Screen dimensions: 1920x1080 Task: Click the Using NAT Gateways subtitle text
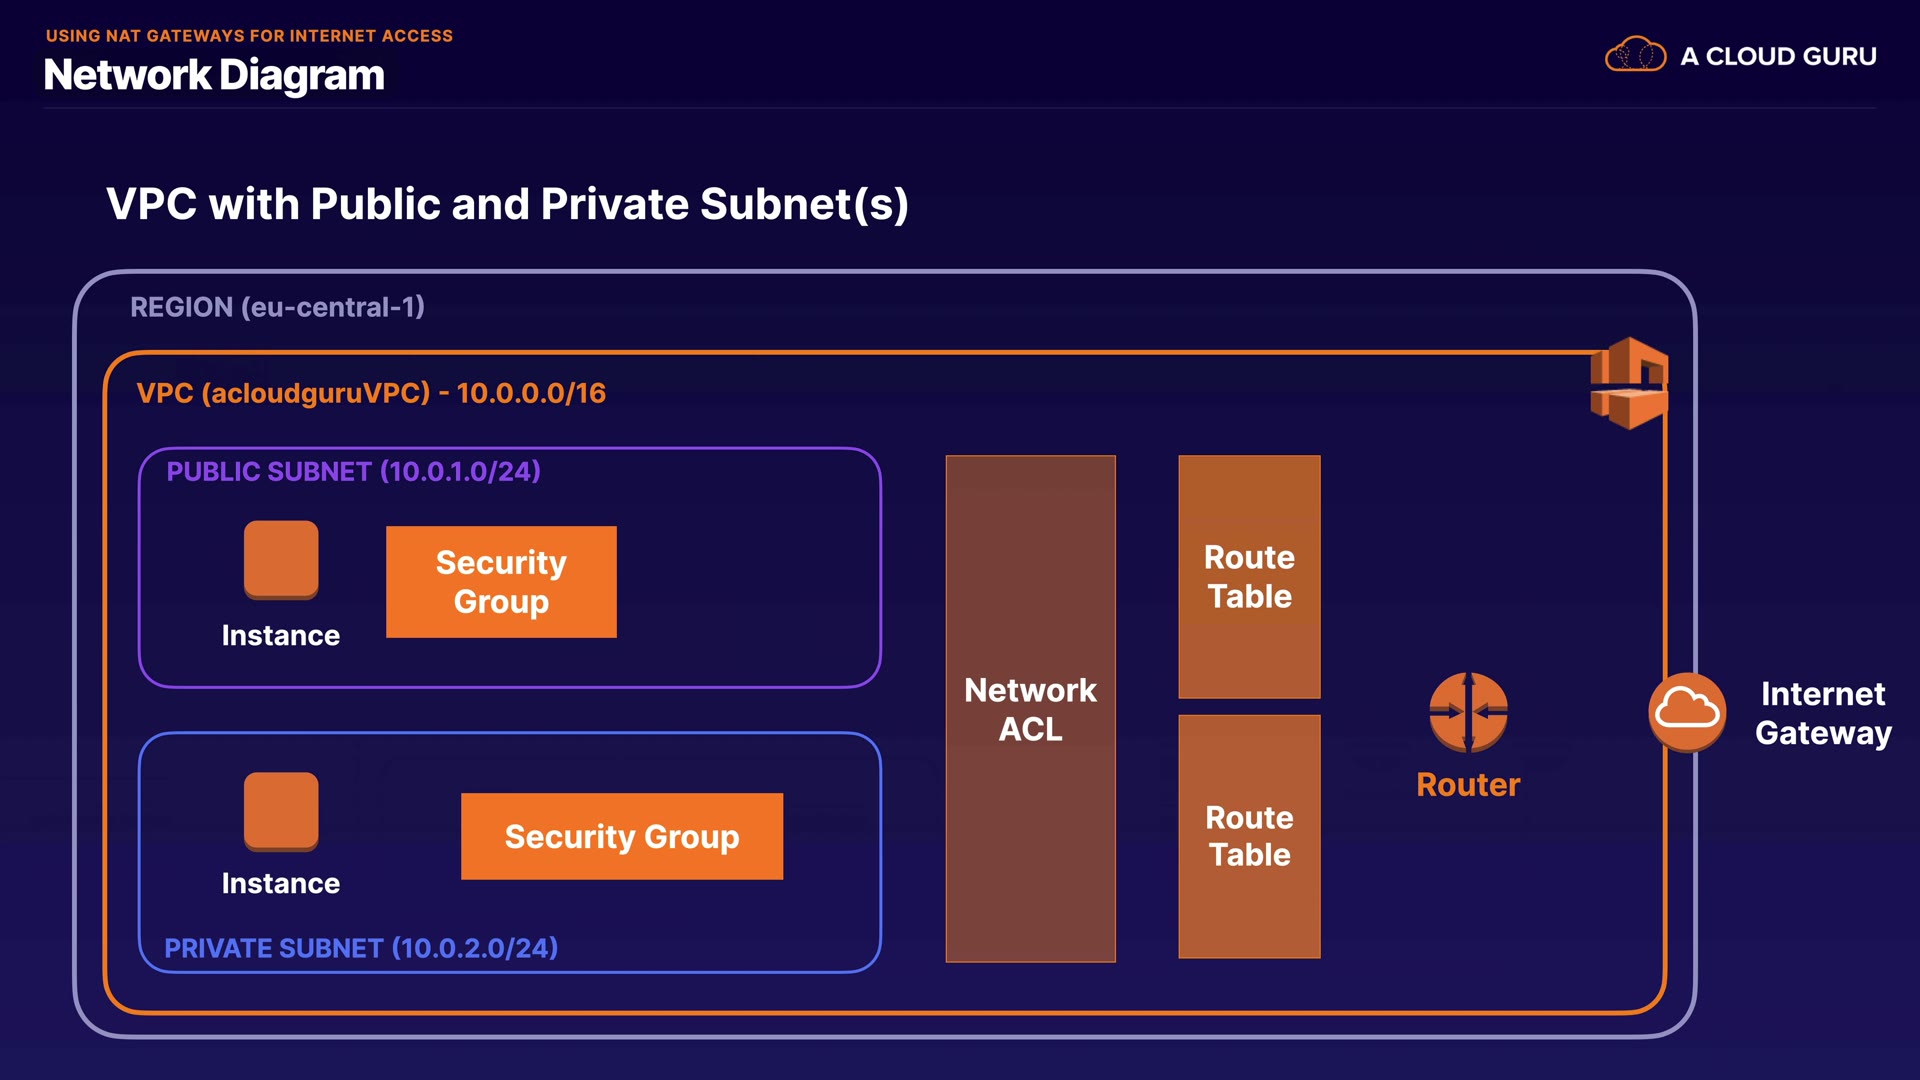(x=249, y=36)
